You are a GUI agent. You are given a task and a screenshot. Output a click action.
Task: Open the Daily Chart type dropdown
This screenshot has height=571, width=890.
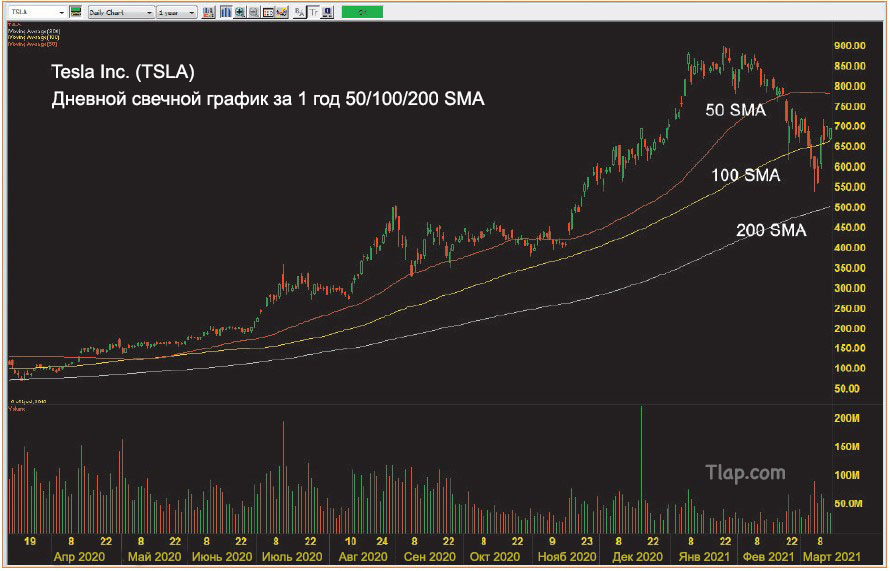coord(121,12)
